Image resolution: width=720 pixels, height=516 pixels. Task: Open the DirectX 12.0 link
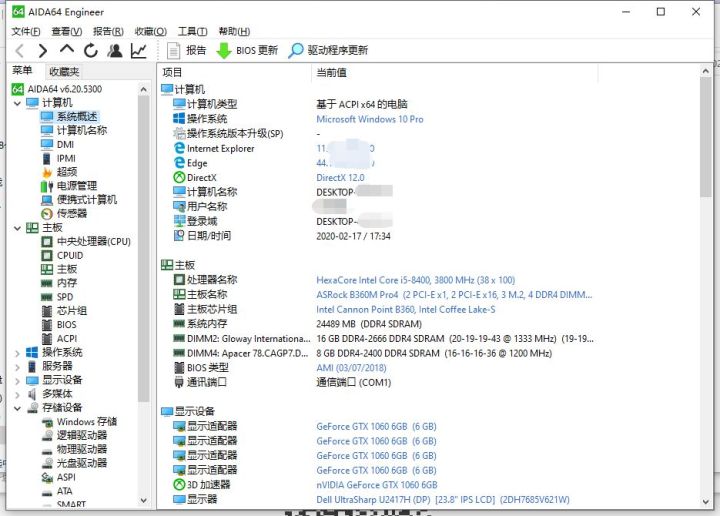[x=340, y=178]
